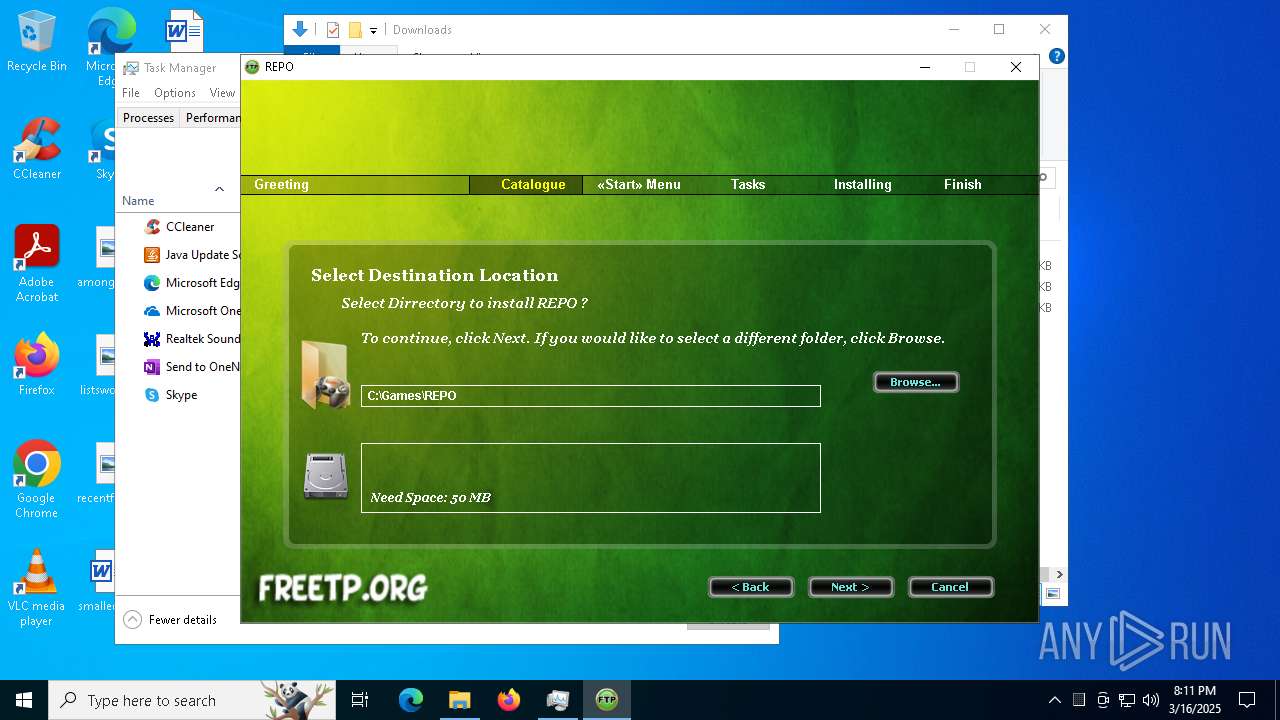Viewport: 1280px width, 720px height.
Task: Go back with the < Back button
Action: (x=751, y=587)
